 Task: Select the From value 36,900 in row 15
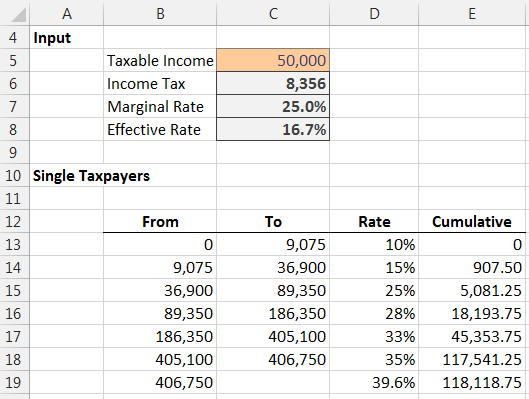(x=160, y=290)
